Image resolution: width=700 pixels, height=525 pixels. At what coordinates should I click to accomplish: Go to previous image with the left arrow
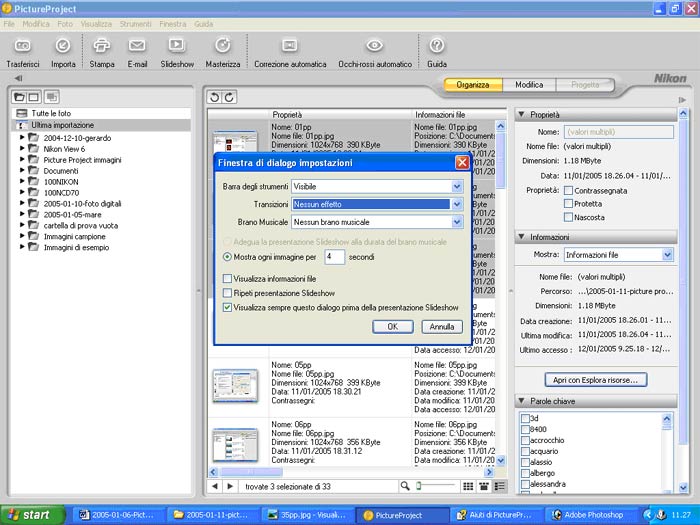[215, 486]
